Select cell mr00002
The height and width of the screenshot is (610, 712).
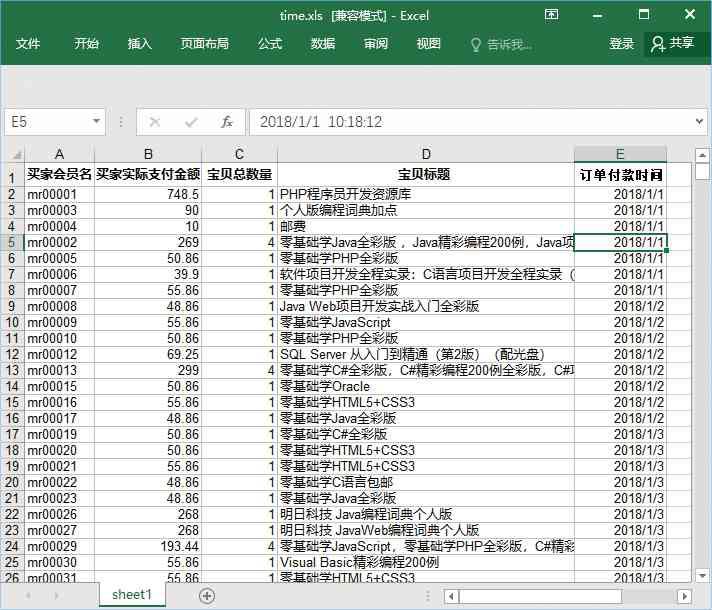click(x=59, y=243)
